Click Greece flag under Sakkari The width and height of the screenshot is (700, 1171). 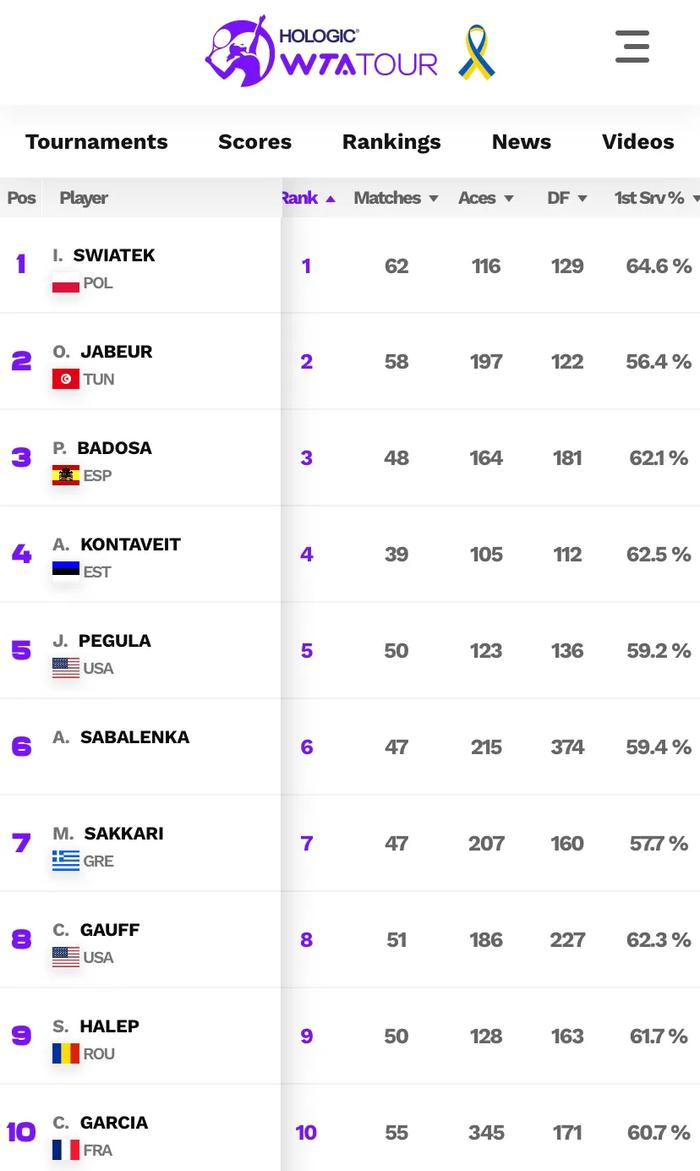tap(66, 861)
